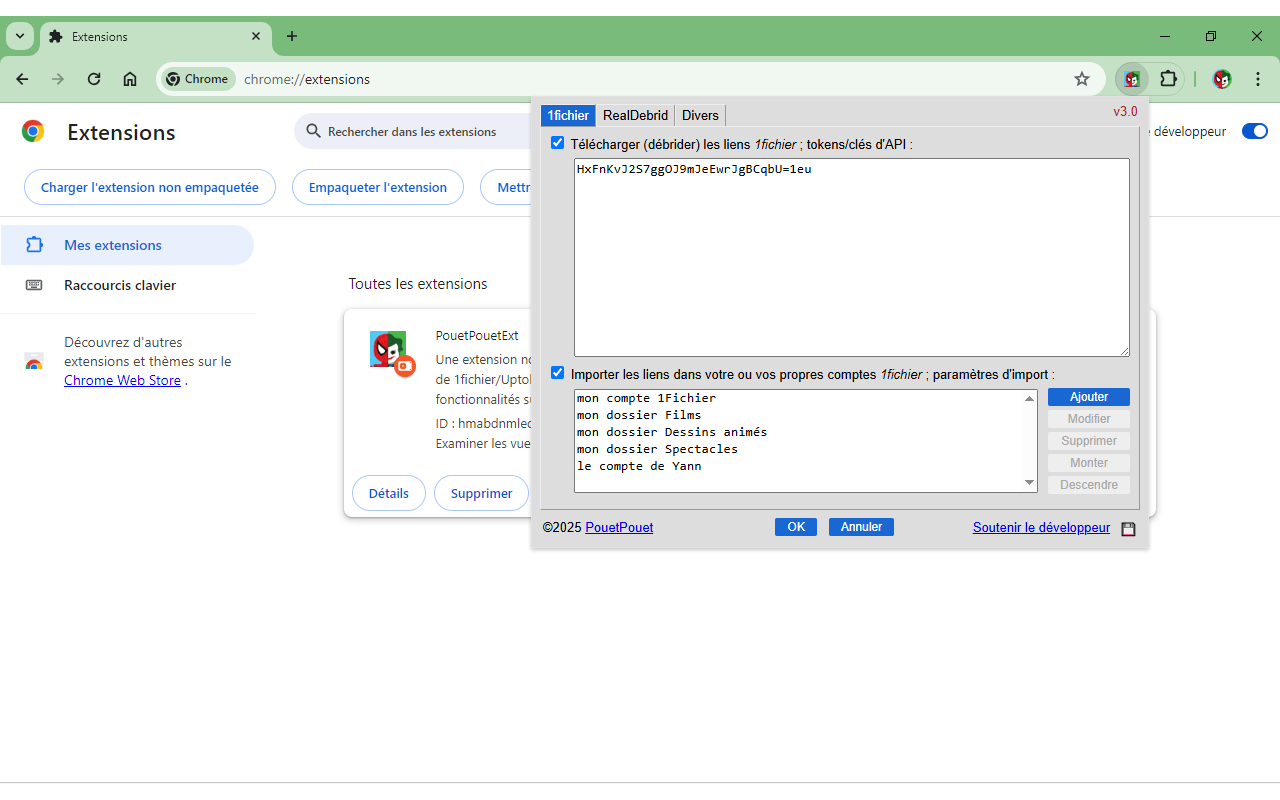Open the tab search chevron
Screen dimensions: 1280x800
point(19,36)
